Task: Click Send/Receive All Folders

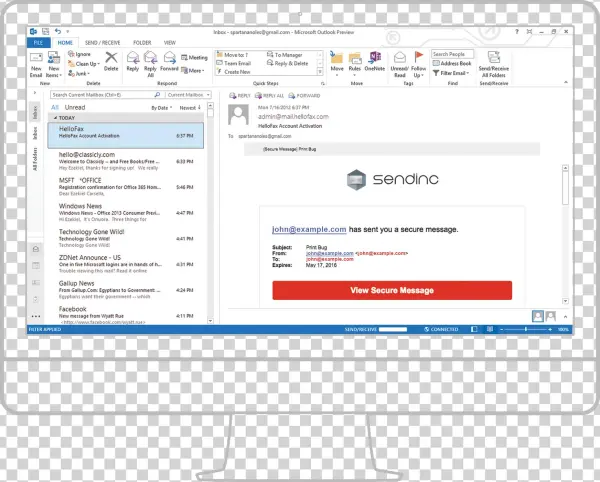Action: [x=494, y=64]
